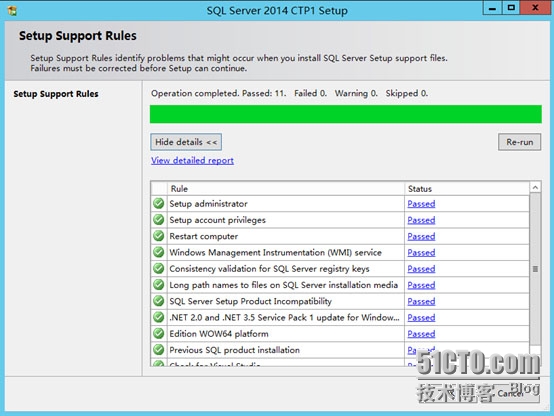Re-run the setup support rules
The image size is (554, 416).
(x=519, y=142)
